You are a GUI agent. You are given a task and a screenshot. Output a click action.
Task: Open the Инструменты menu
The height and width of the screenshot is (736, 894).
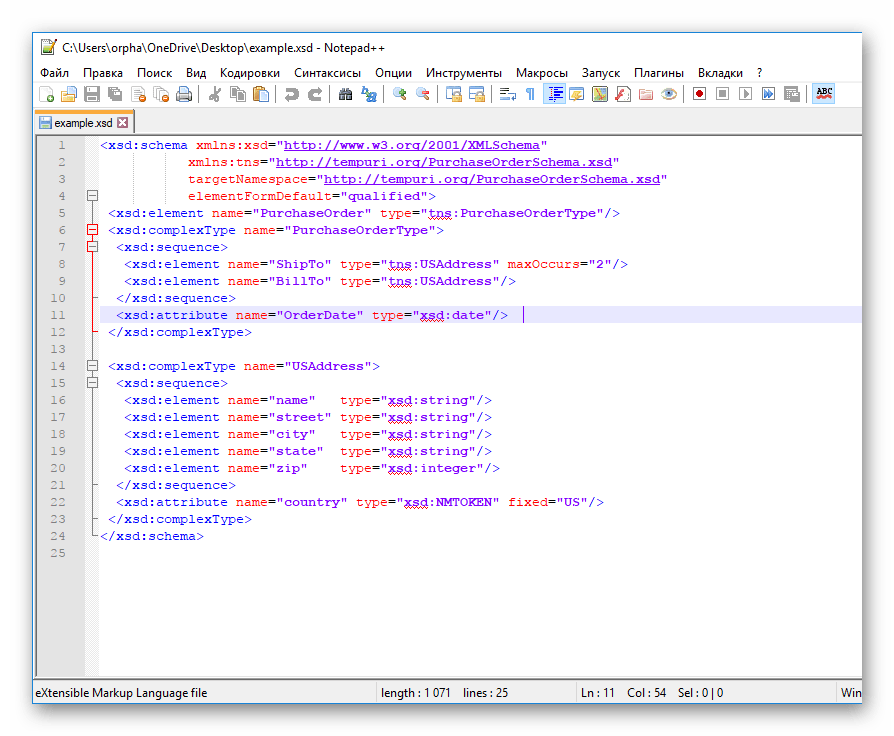pos(464,73)
